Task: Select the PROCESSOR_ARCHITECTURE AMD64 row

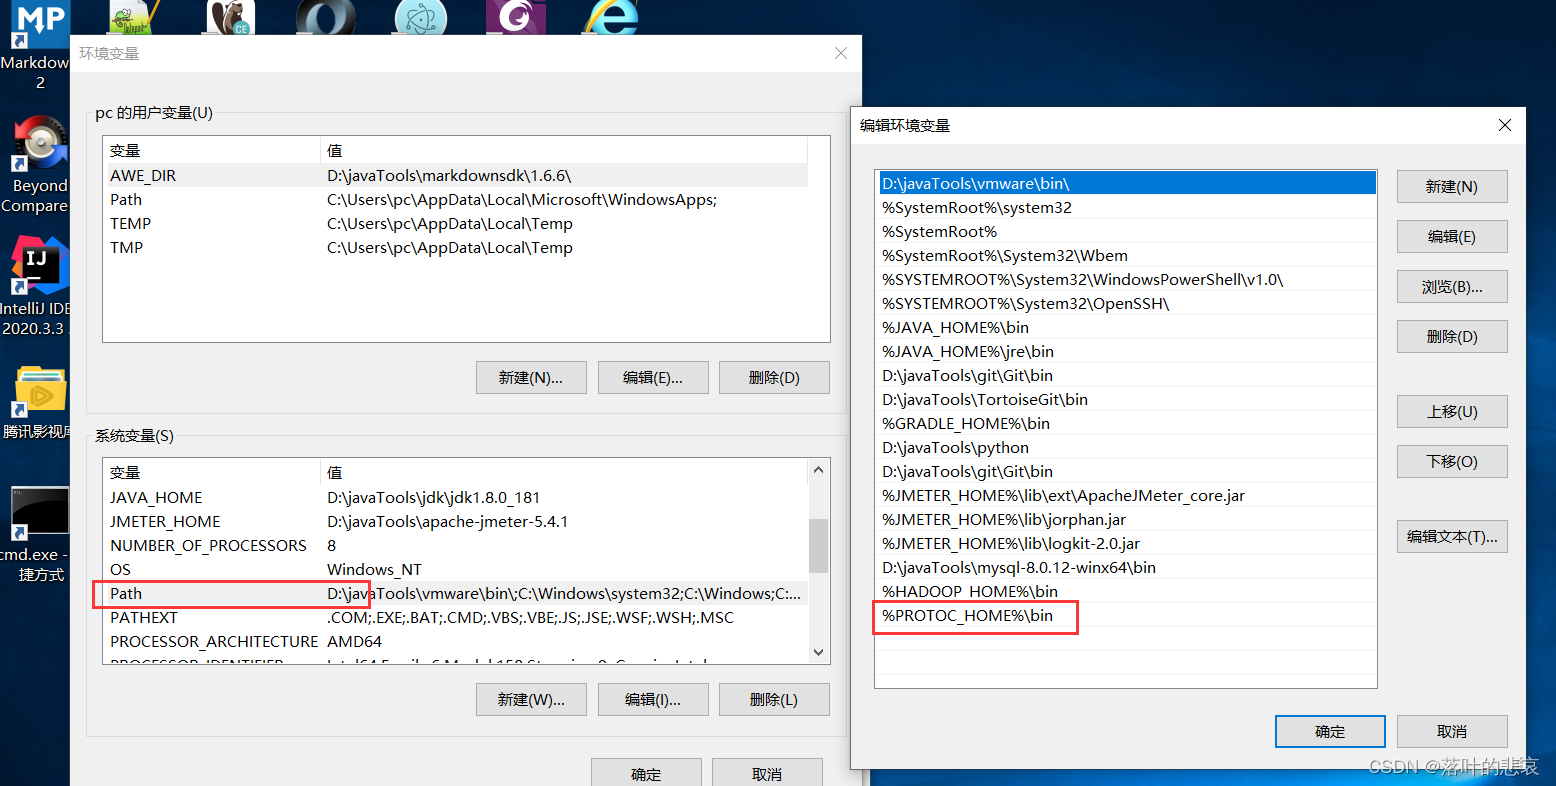Action: pos(455,641)
